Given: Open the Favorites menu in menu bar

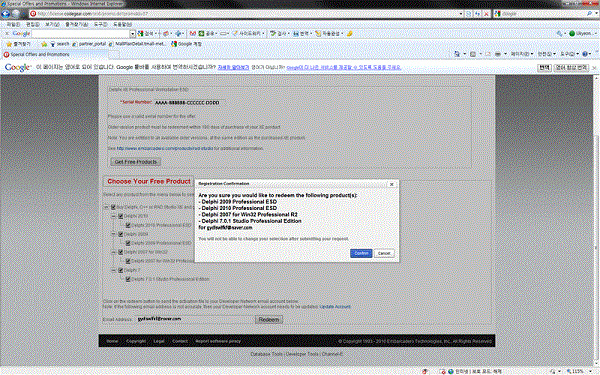Looking at the screenshot, I should pyautogui.click(x=77, y=24).
